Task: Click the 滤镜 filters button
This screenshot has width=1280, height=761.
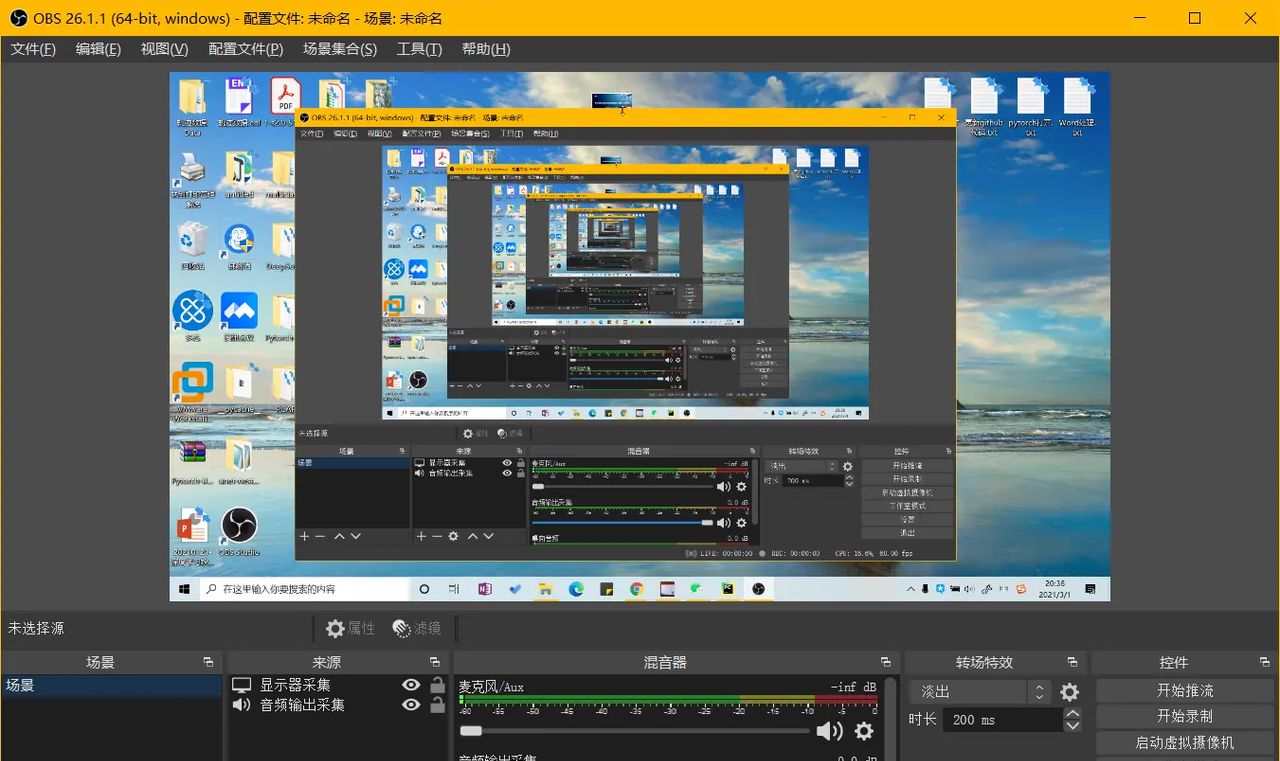Action: pos(417,628)
